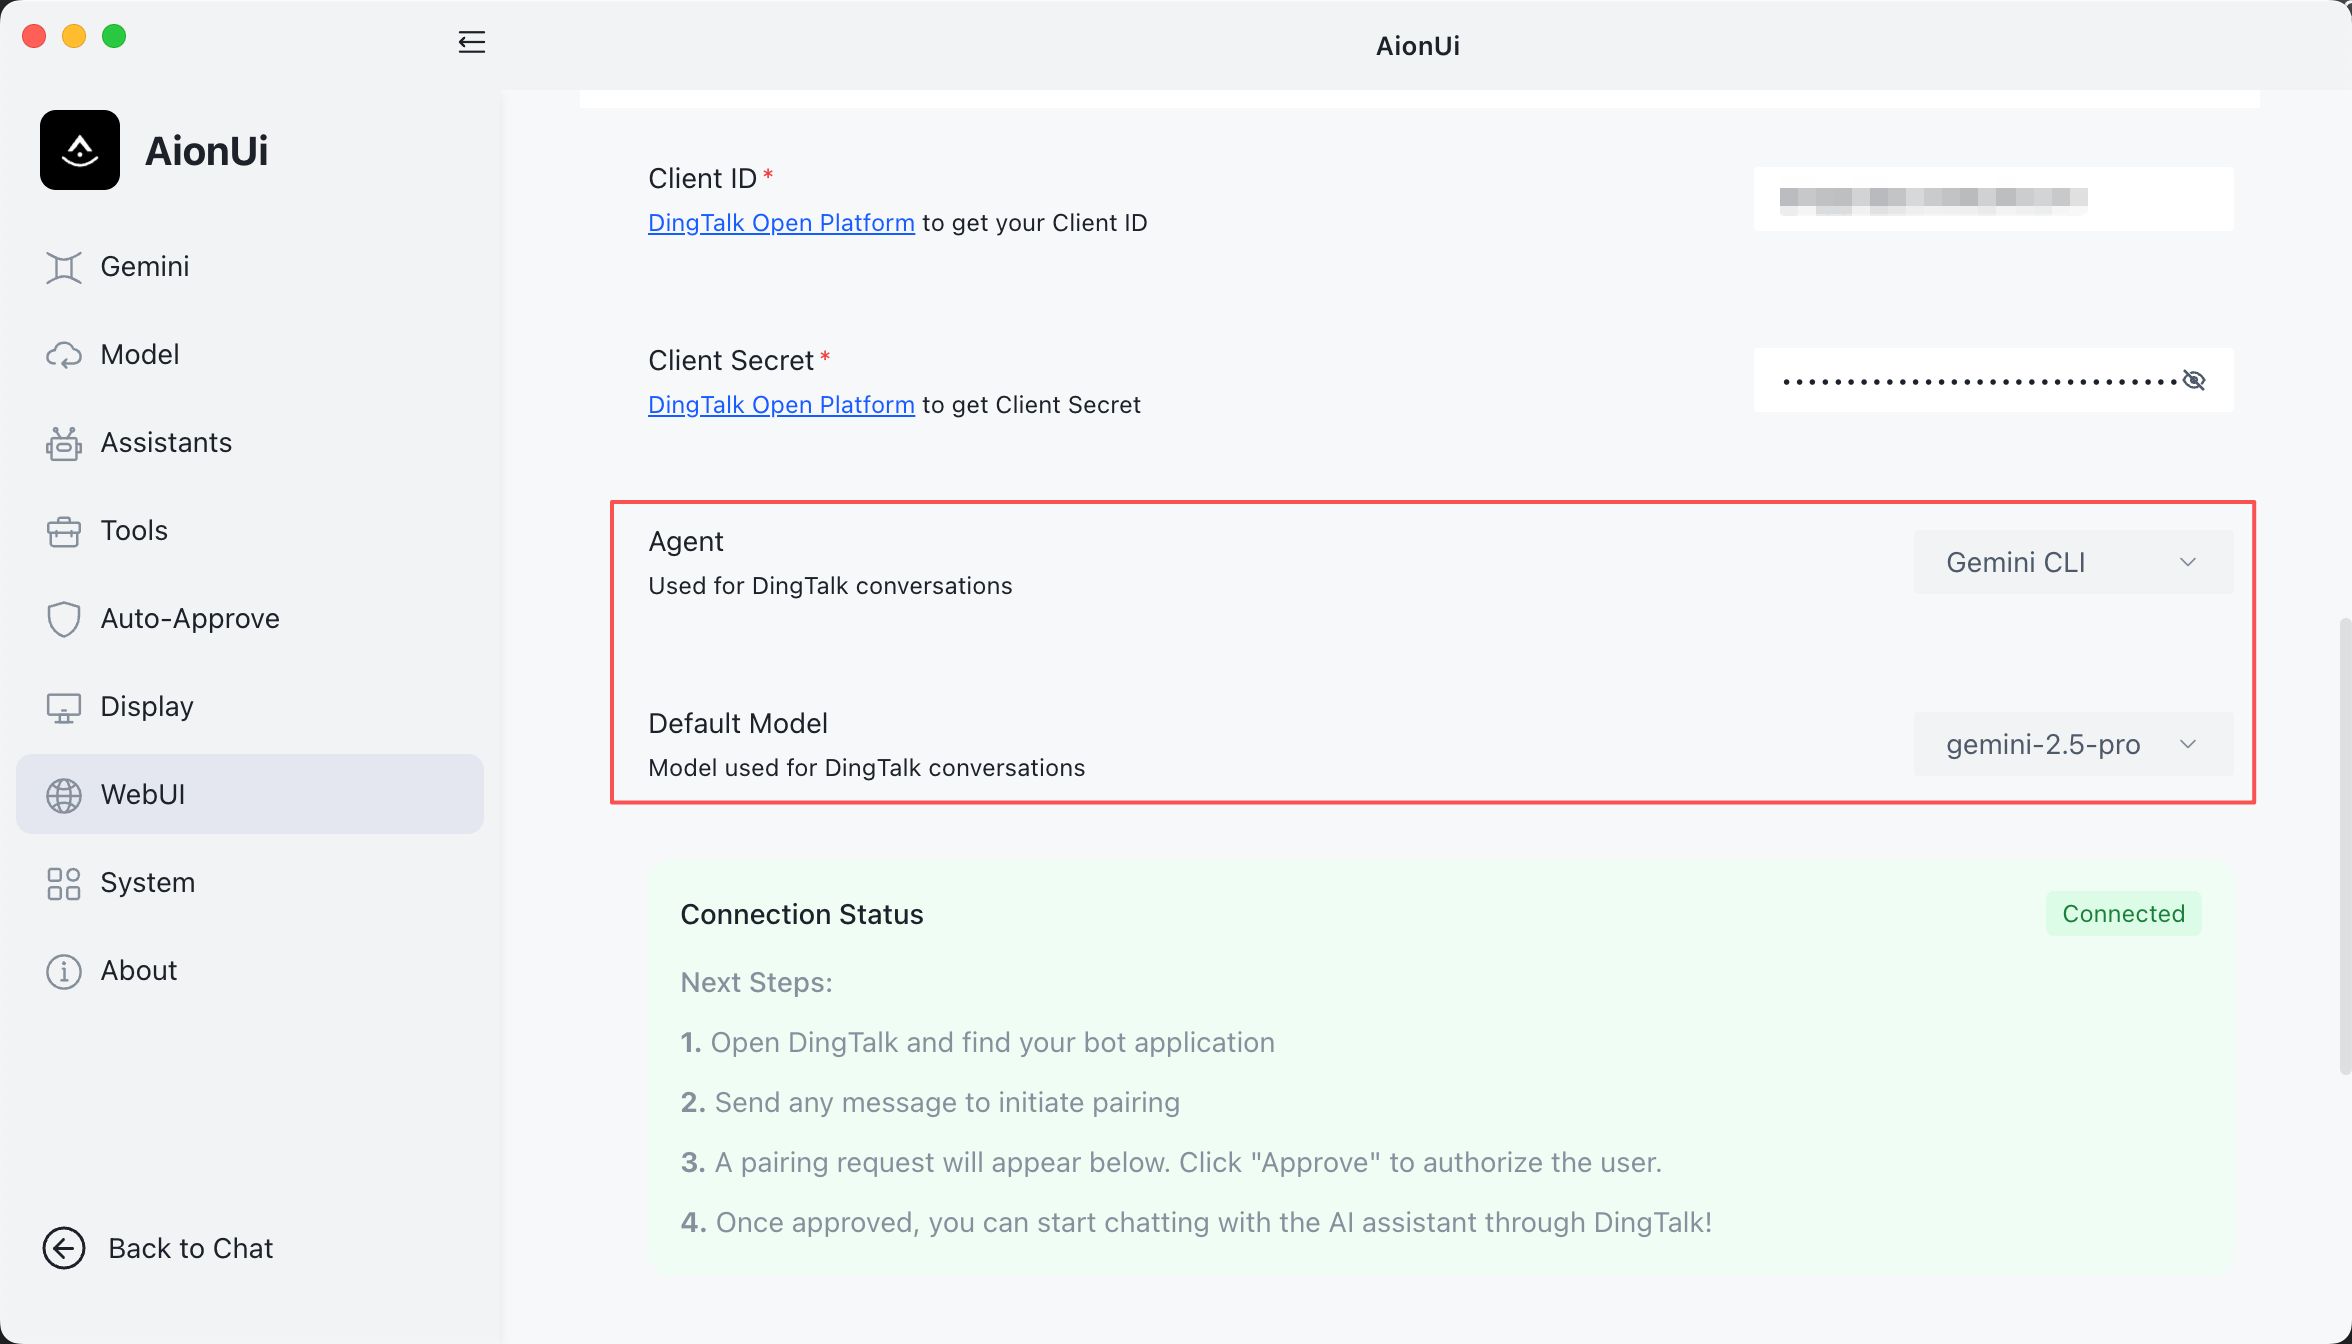This screenshot has width=2352, height=1344.
Task: Click 'Model used for DingTalk conversations' text
Action: tap(867, 768)
